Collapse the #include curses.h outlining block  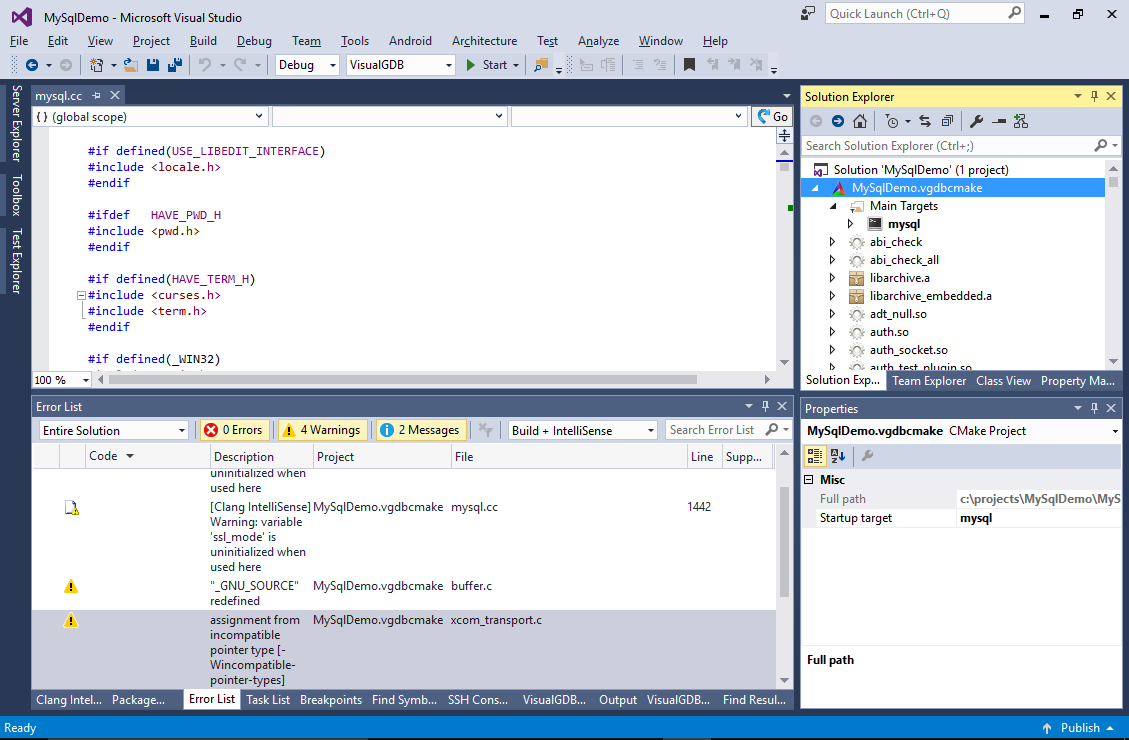click(x=81, y=295)
